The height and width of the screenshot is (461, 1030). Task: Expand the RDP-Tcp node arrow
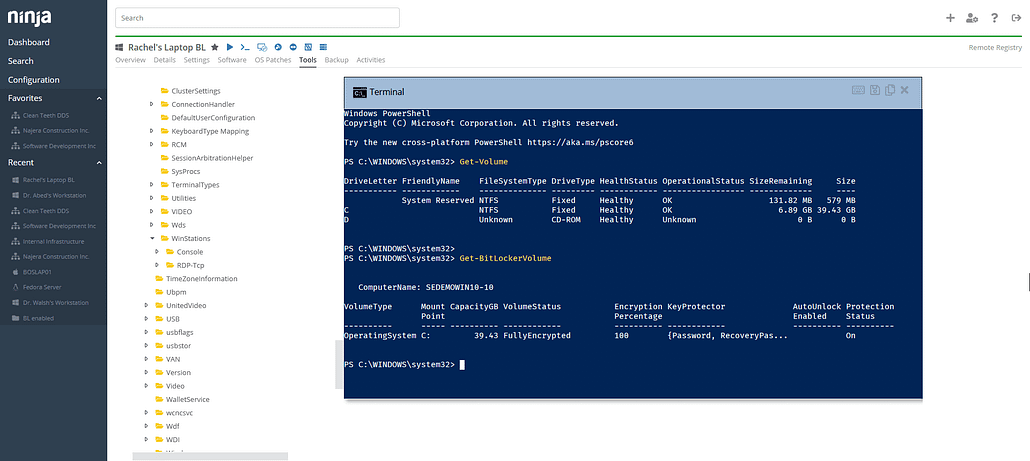coord(156,265)
